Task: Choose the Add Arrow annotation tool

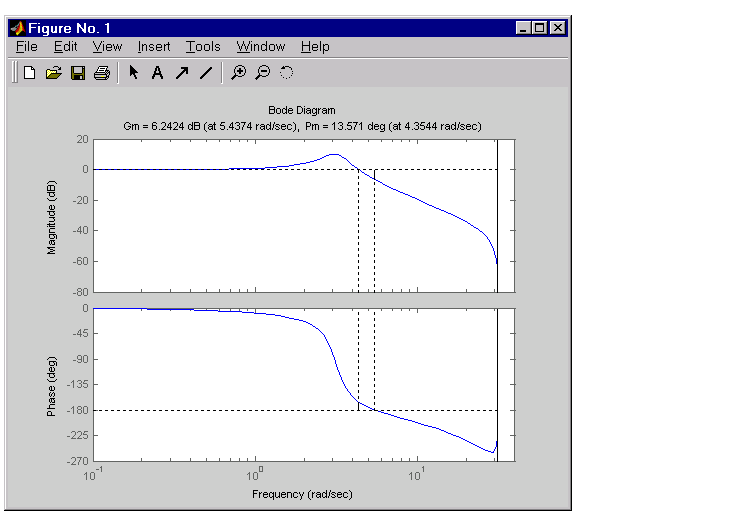Action: (x=182, y=73)
